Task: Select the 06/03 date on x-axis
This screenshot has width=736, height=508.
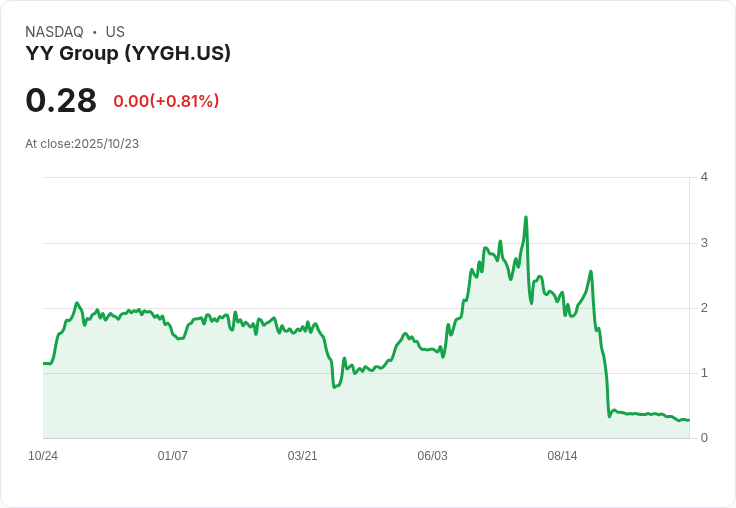Action: pos(432,456)
